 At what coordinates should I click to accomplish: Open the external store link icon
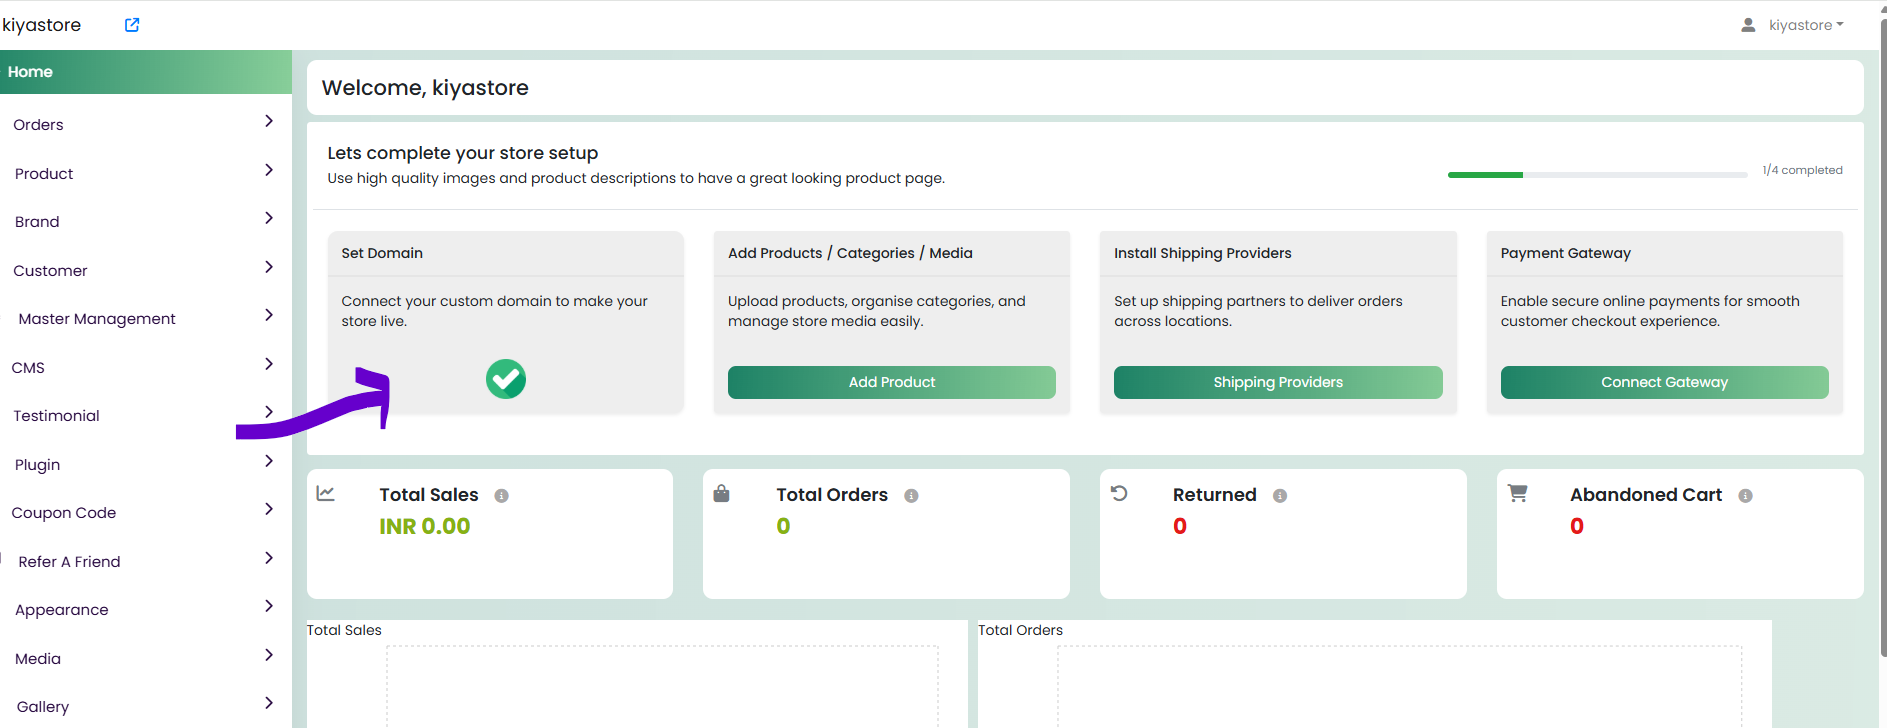click(x=132, y=25)
